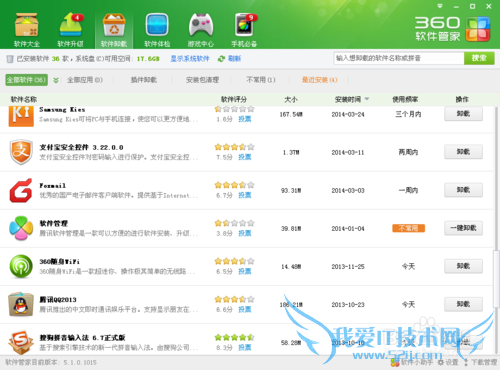This screenshot has height=370, width=500.
Task: Switch to 插件卸载 tab
Action: pyautogui.click(x=144, y=80)
